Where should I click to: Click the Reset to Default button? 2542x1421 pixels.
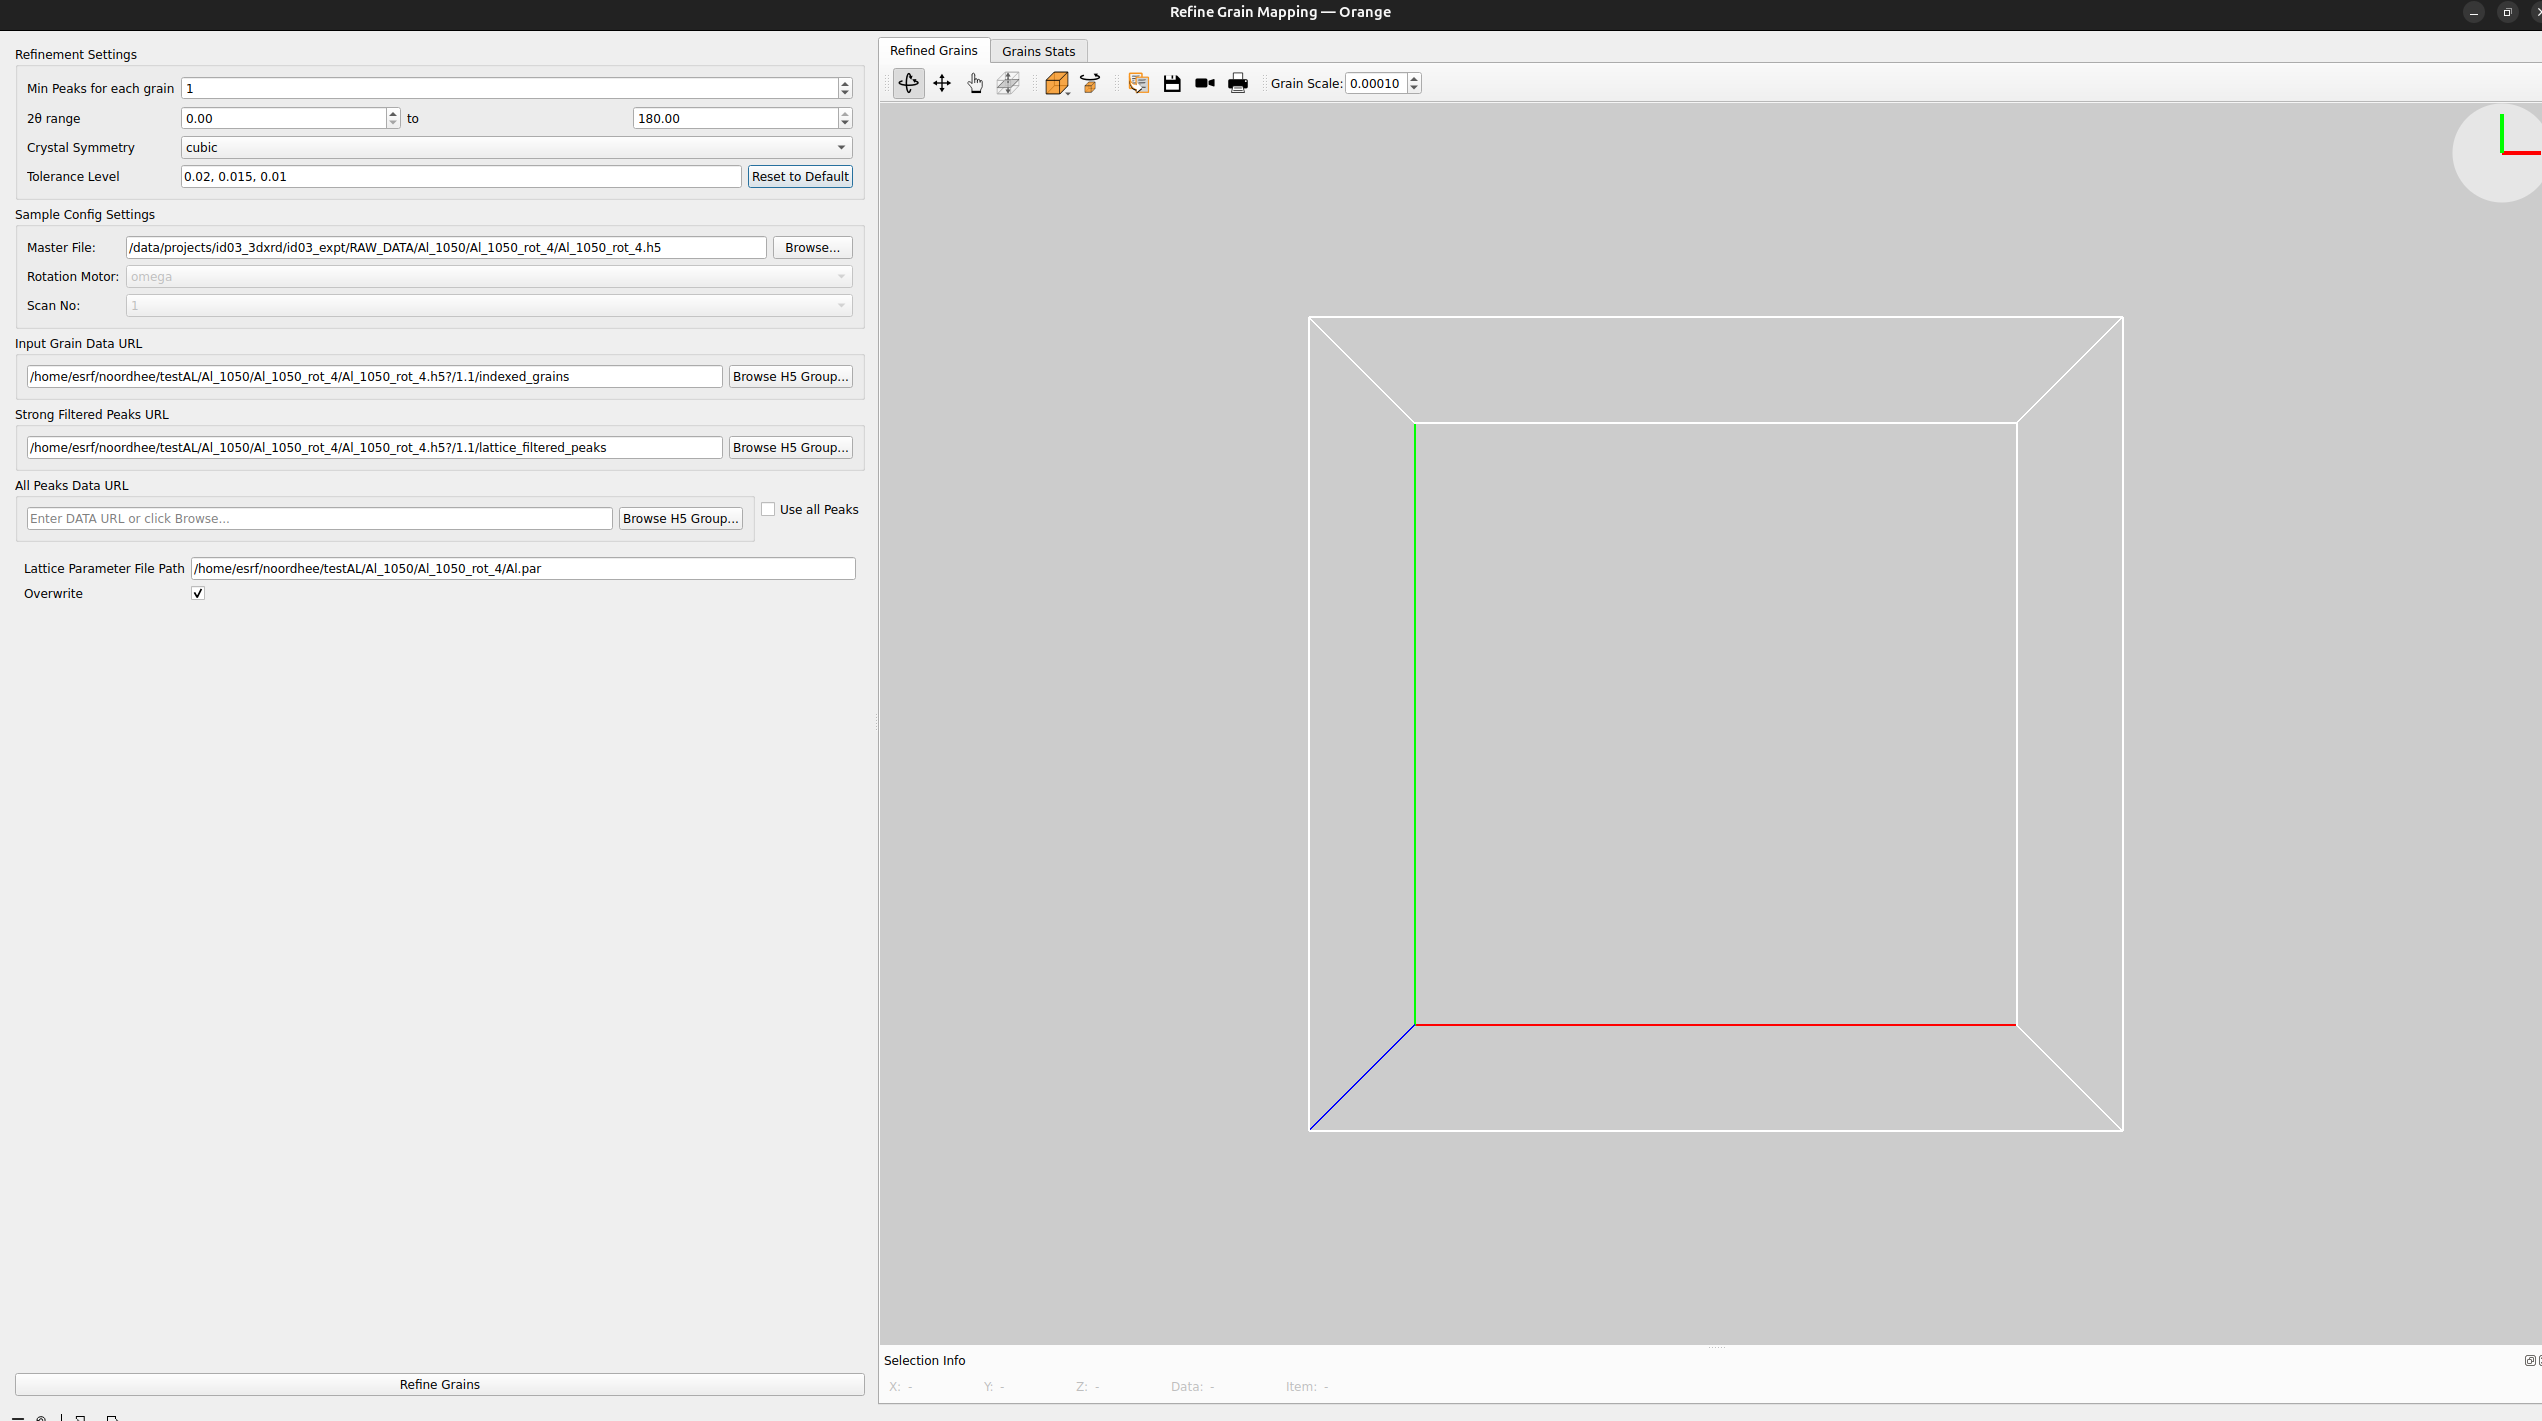800,176
